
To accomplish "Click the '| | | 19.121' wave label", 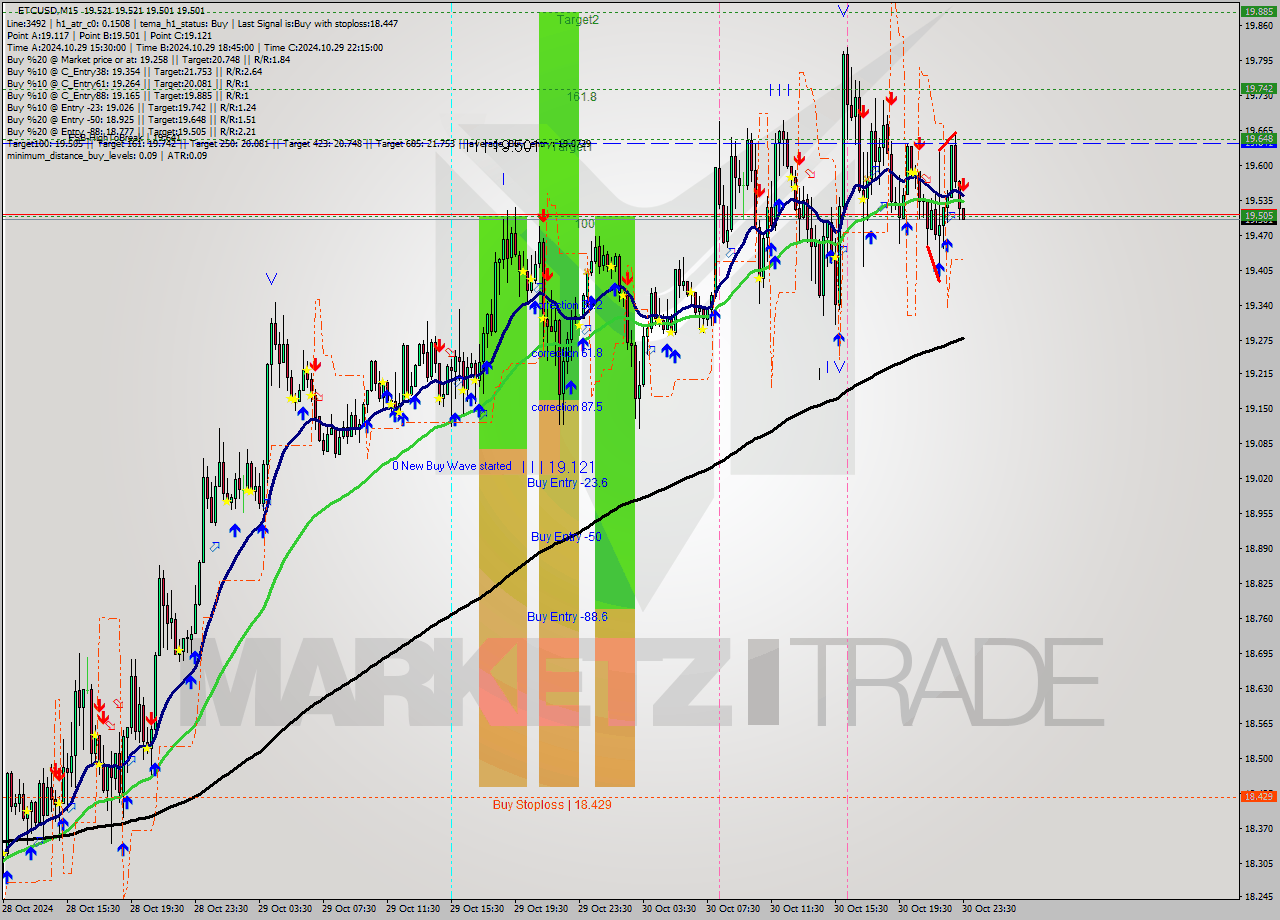I will [561, 467].
